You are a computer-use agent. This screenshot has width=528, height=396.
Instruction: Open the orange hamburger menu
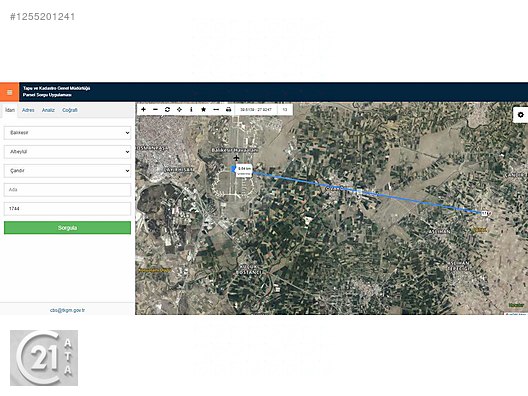click(x=9, y=92)
